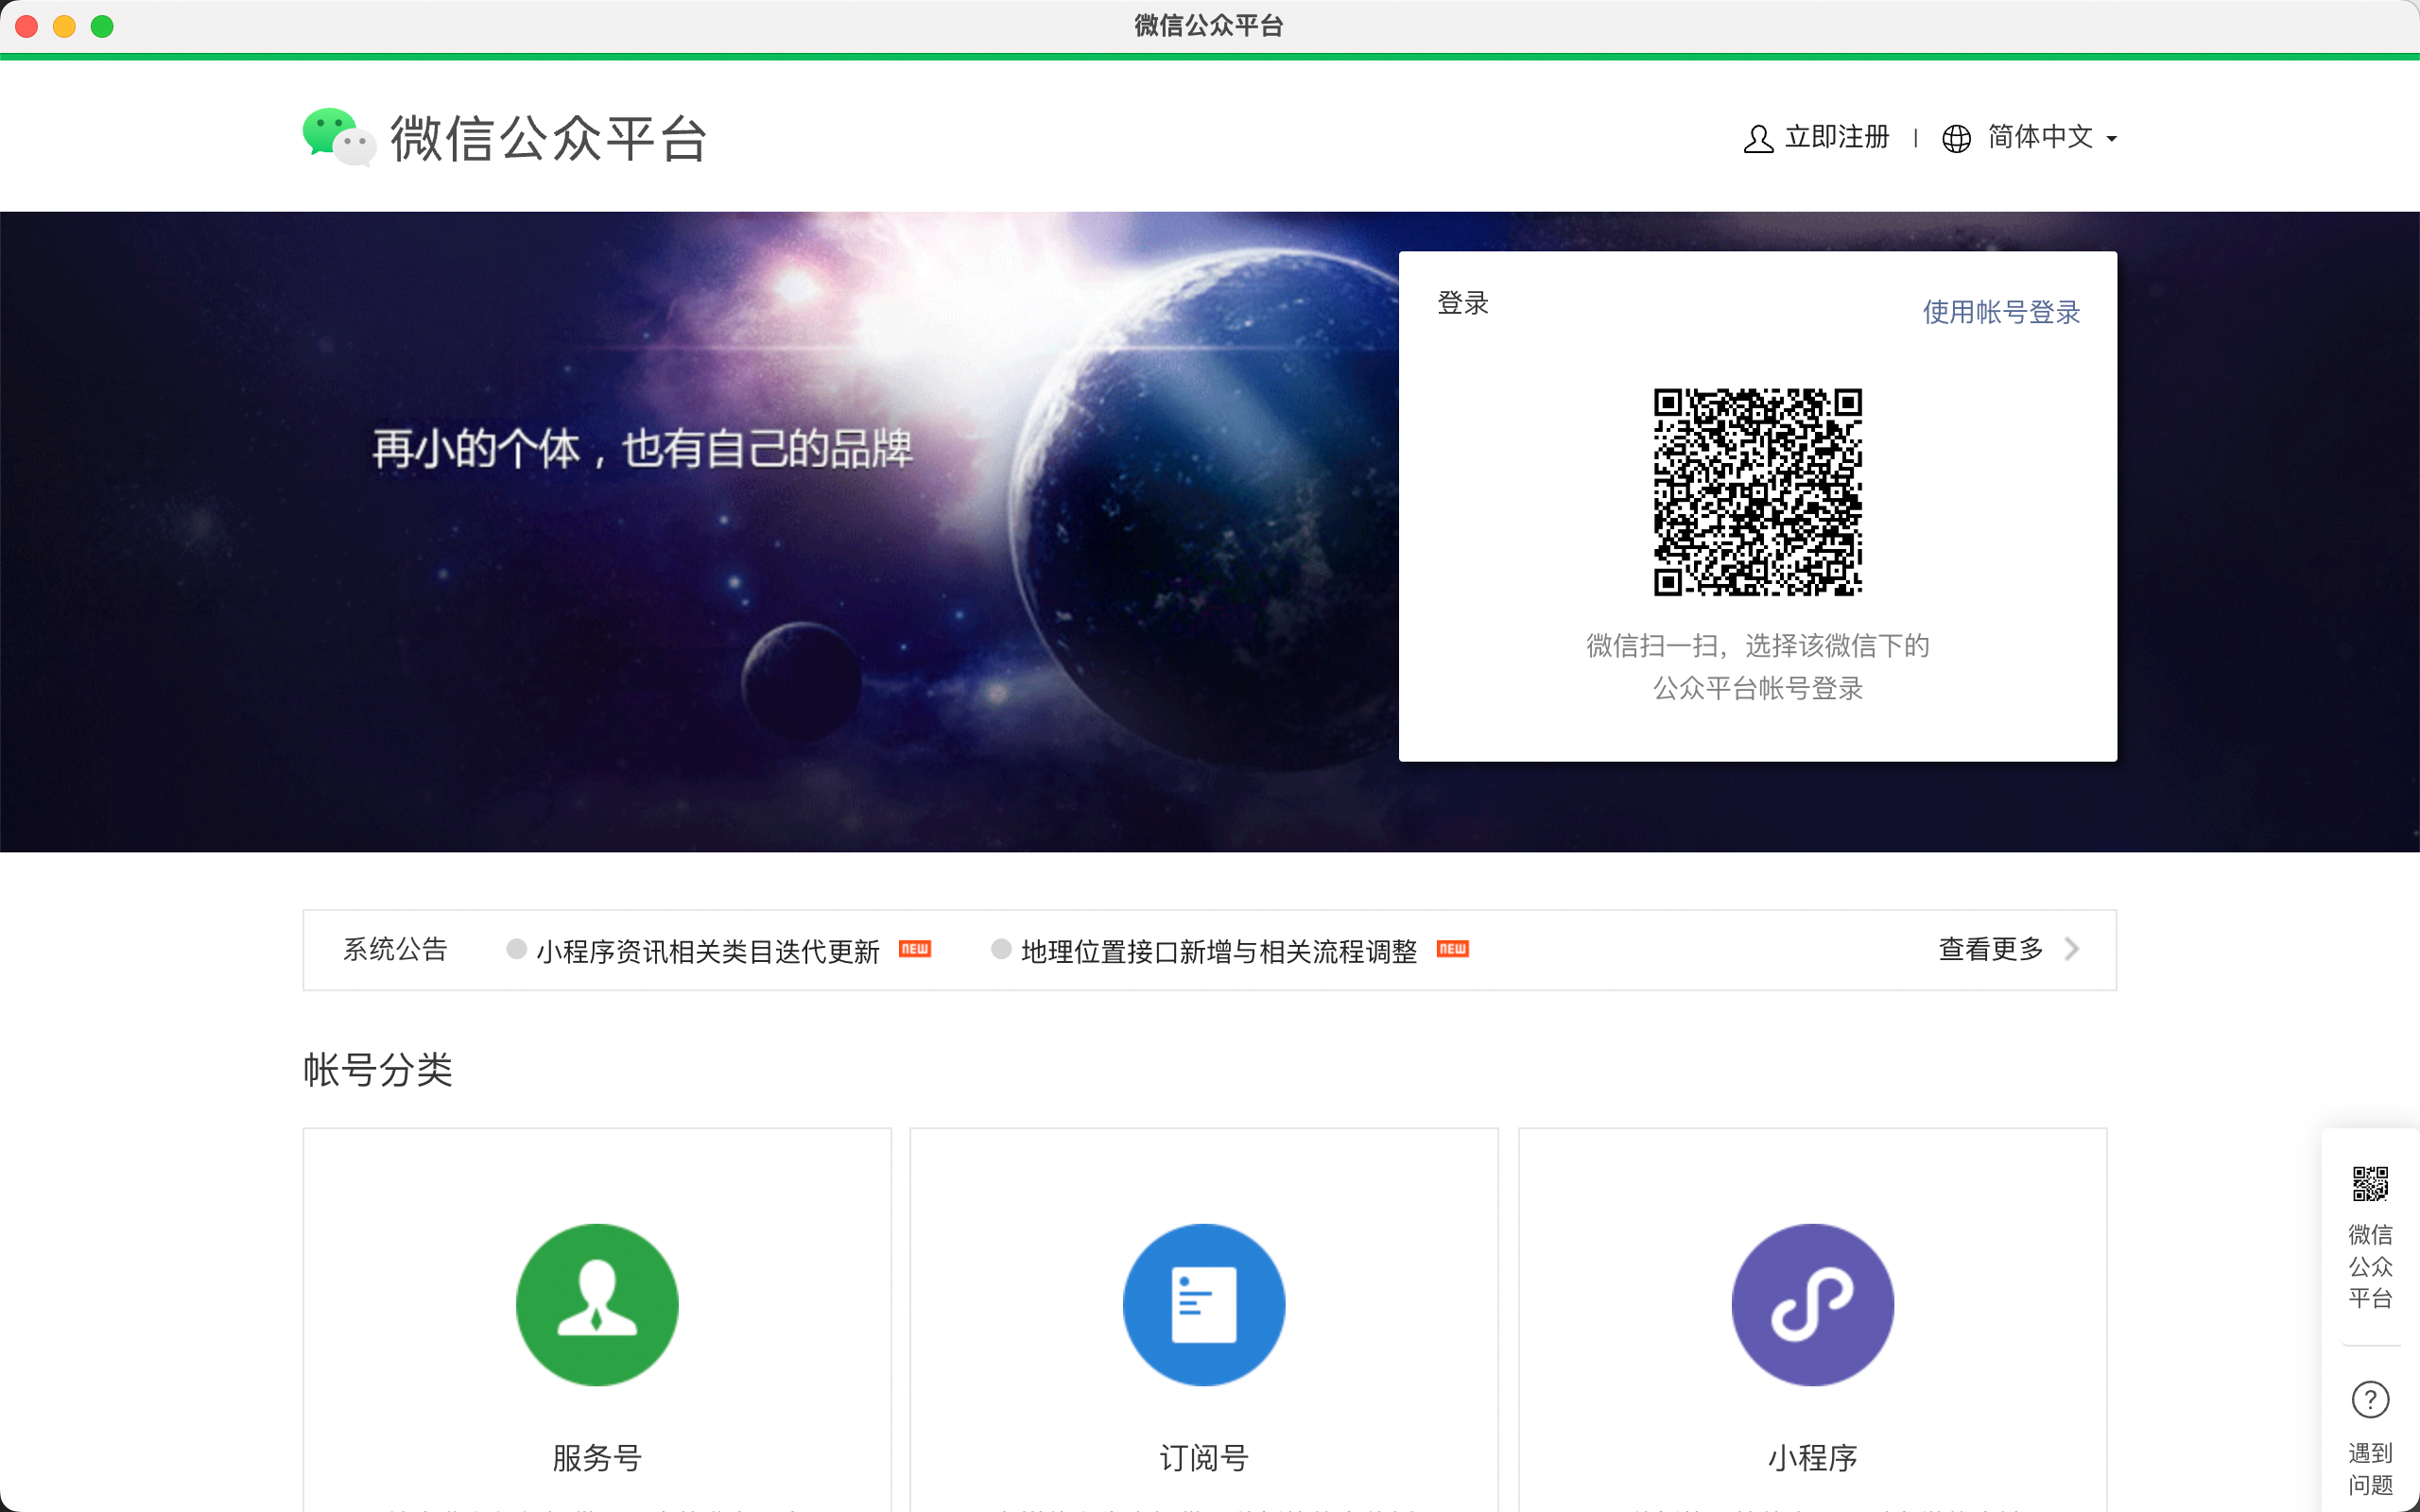
Task: Click the purple 小程序 mini program icon
Action: pyautogui.click(x=1812, y=1304)
